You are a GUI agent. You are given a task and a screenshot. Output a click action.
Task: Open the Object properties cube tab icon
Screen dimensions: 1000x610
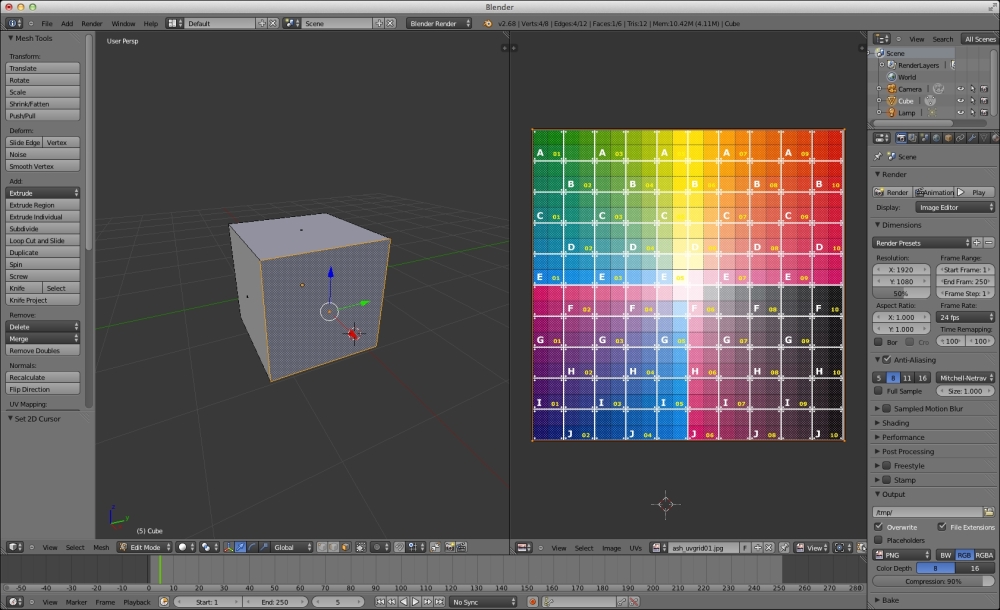click(x=948, y=138)
